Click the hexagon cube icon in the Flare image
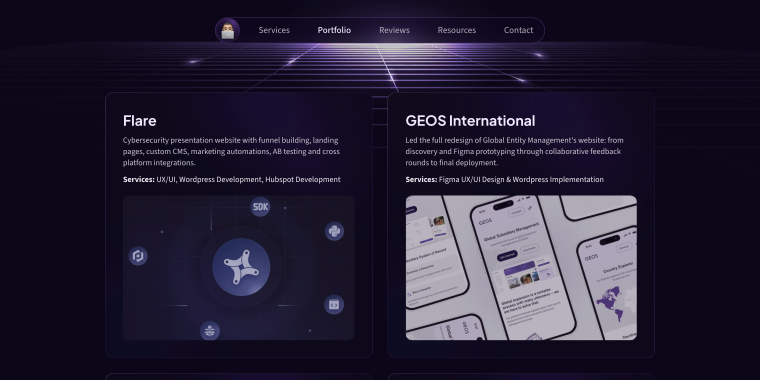 pos(138,256)
